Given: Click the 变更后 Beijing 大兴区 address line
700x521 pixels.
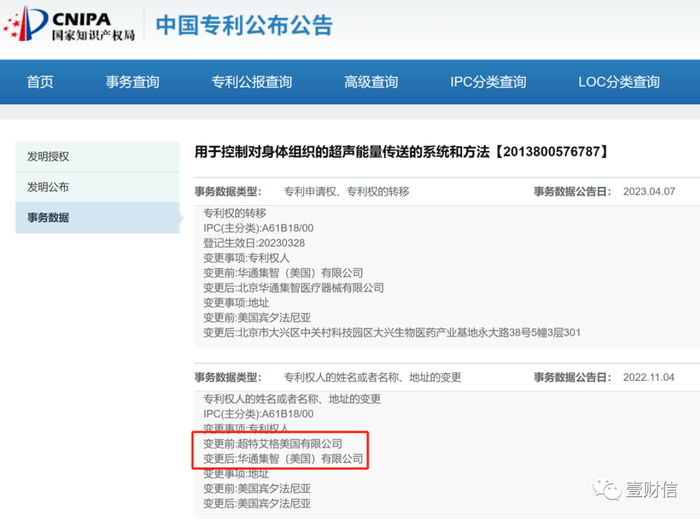Looking at the screenshot, I should point(392,333).
